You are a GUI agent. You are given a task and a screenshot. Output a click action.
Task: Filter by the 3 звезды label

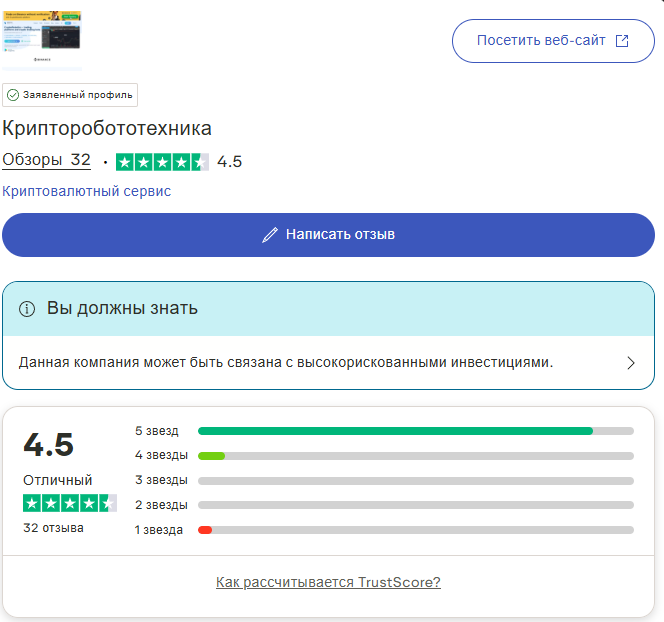[x=161, y=480]
